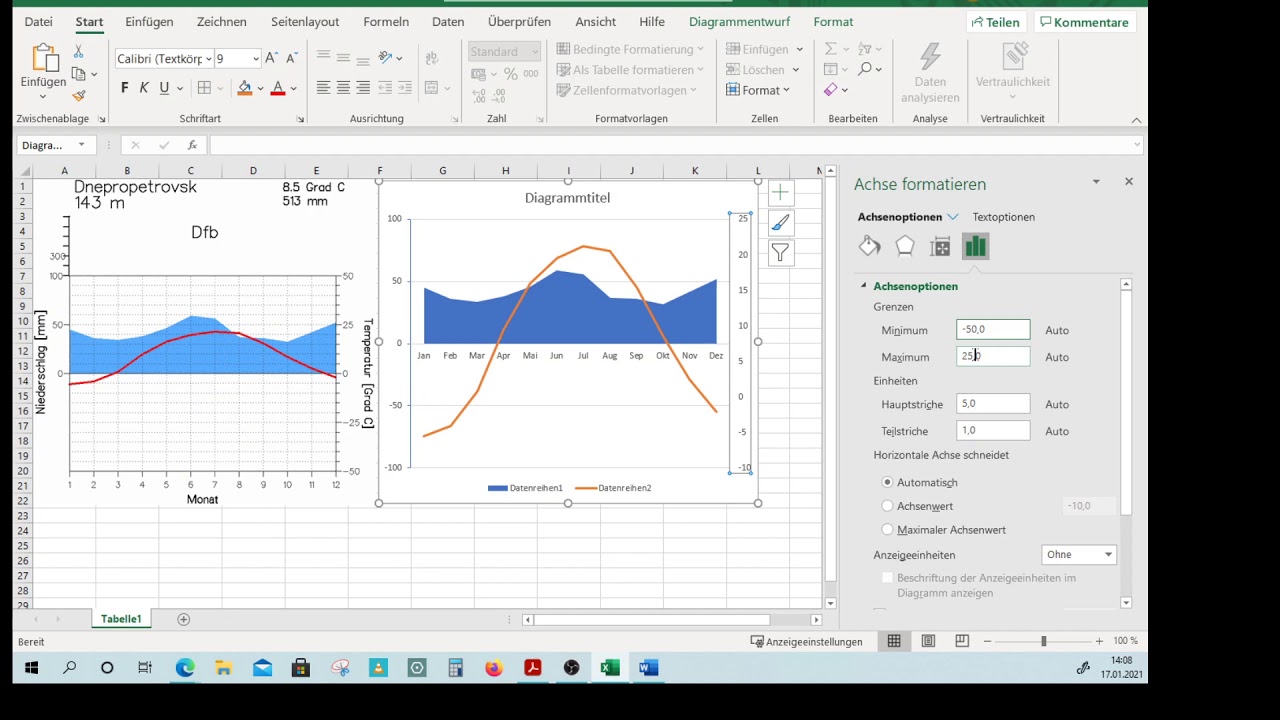This screenshot has width=1280, height=720.
Task: Click the Hauptstriche input field
Action: tap(993, 404)
